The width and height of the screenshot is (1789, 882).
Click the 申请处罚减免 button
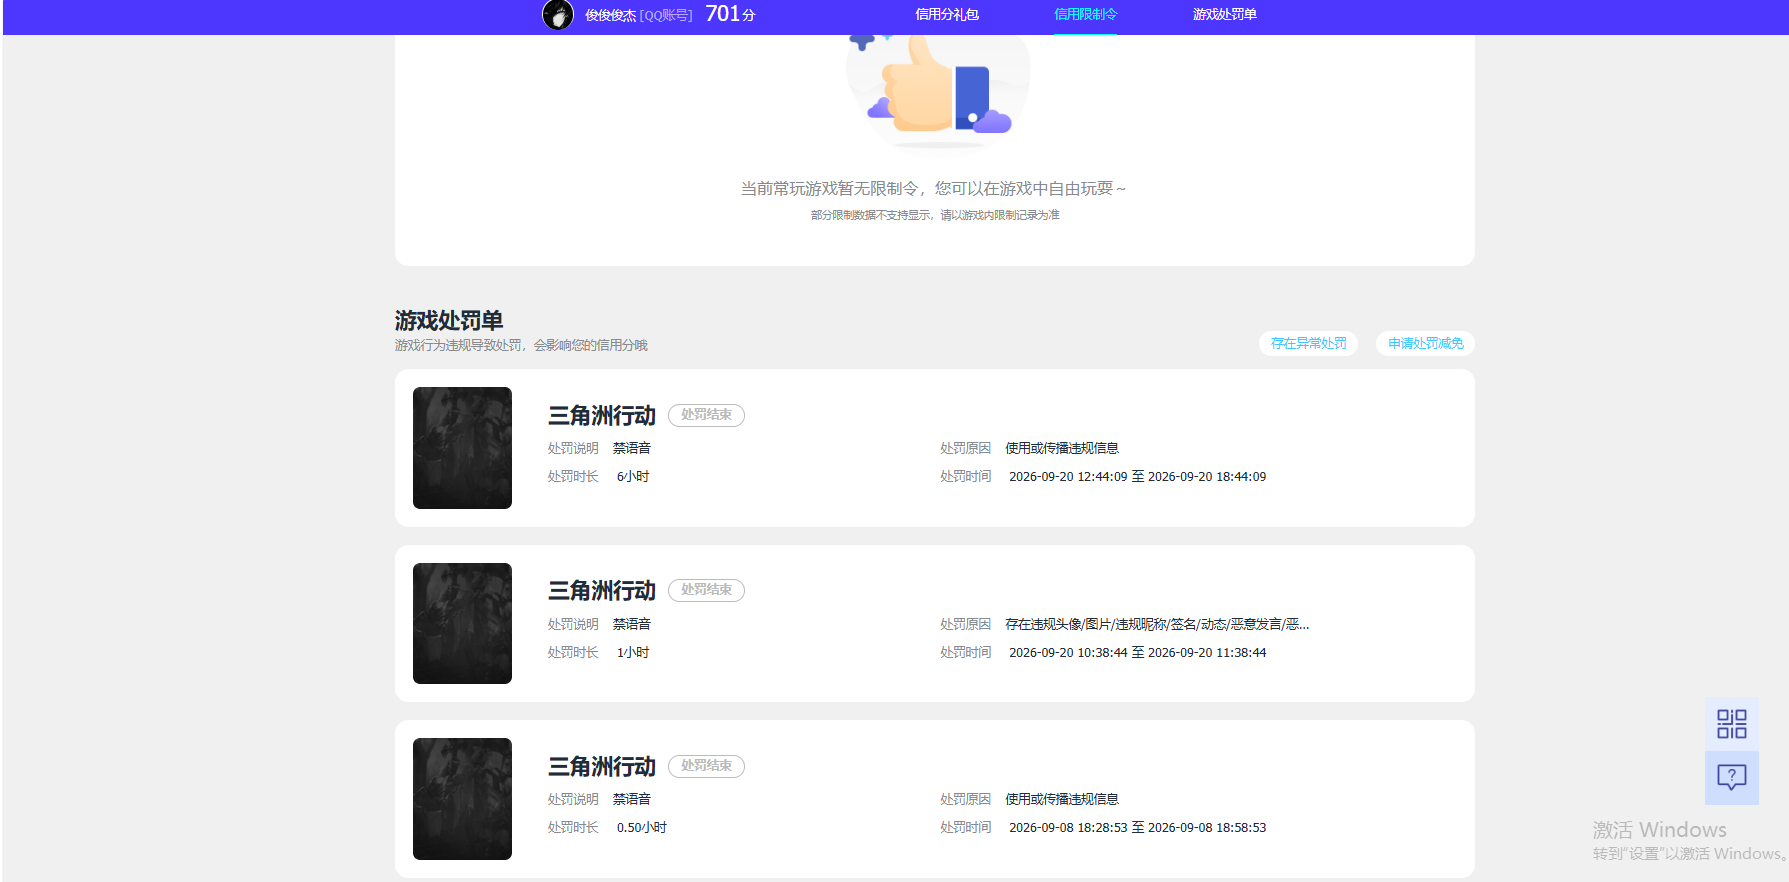pyautogui.click(x=1425, y=343)
